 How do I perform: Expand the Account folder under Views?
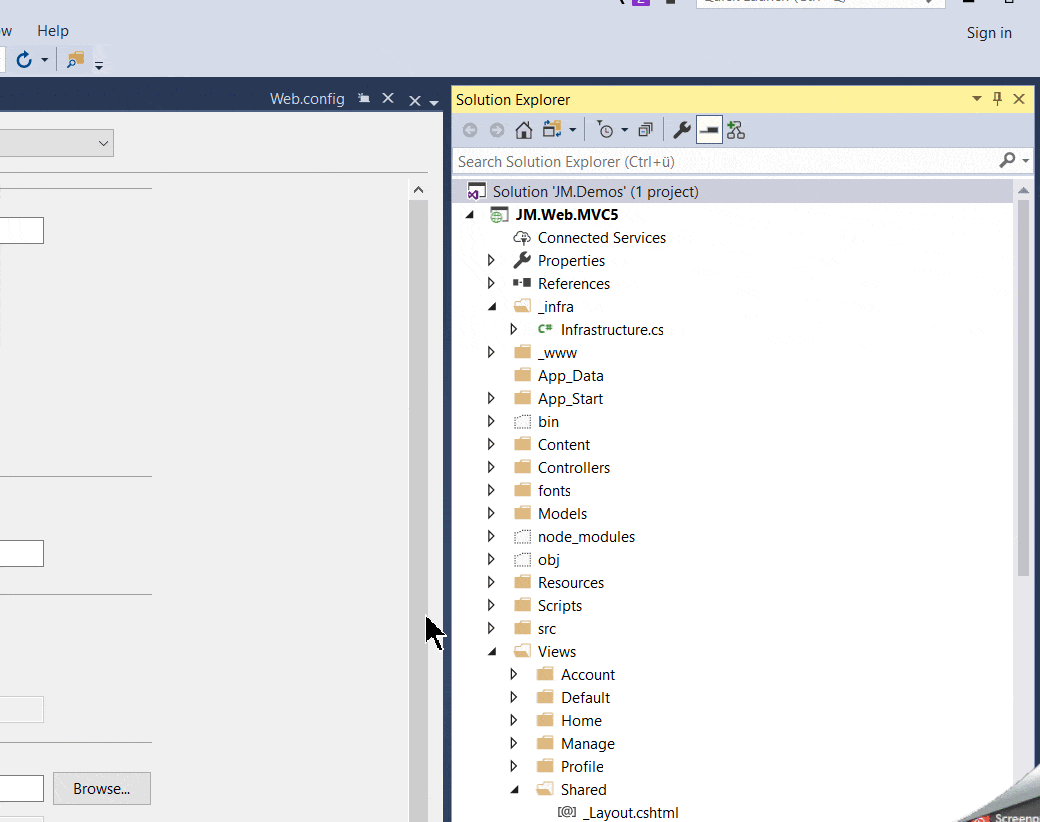click(x=513, y=674)
